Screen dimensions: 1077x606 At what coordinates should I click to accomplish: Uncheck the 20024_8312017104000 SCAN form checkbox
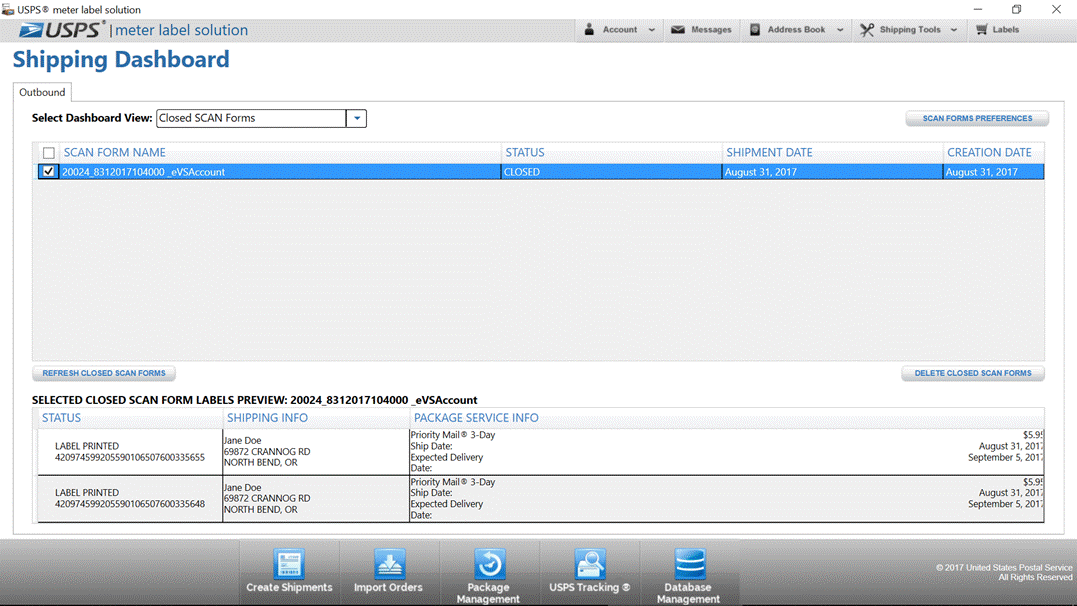tap(48, 172)
